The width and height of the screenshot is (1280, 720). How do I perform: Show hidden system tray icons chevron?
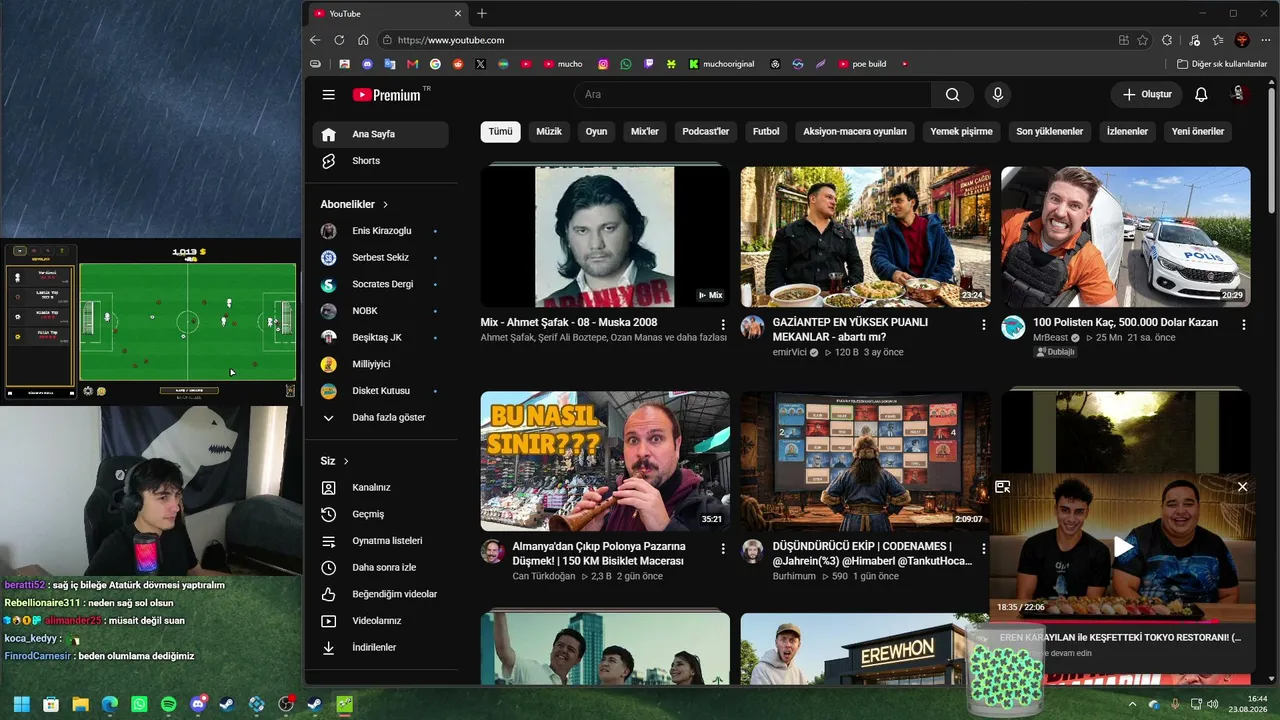pyautogui.click(x=1134, y=705)
